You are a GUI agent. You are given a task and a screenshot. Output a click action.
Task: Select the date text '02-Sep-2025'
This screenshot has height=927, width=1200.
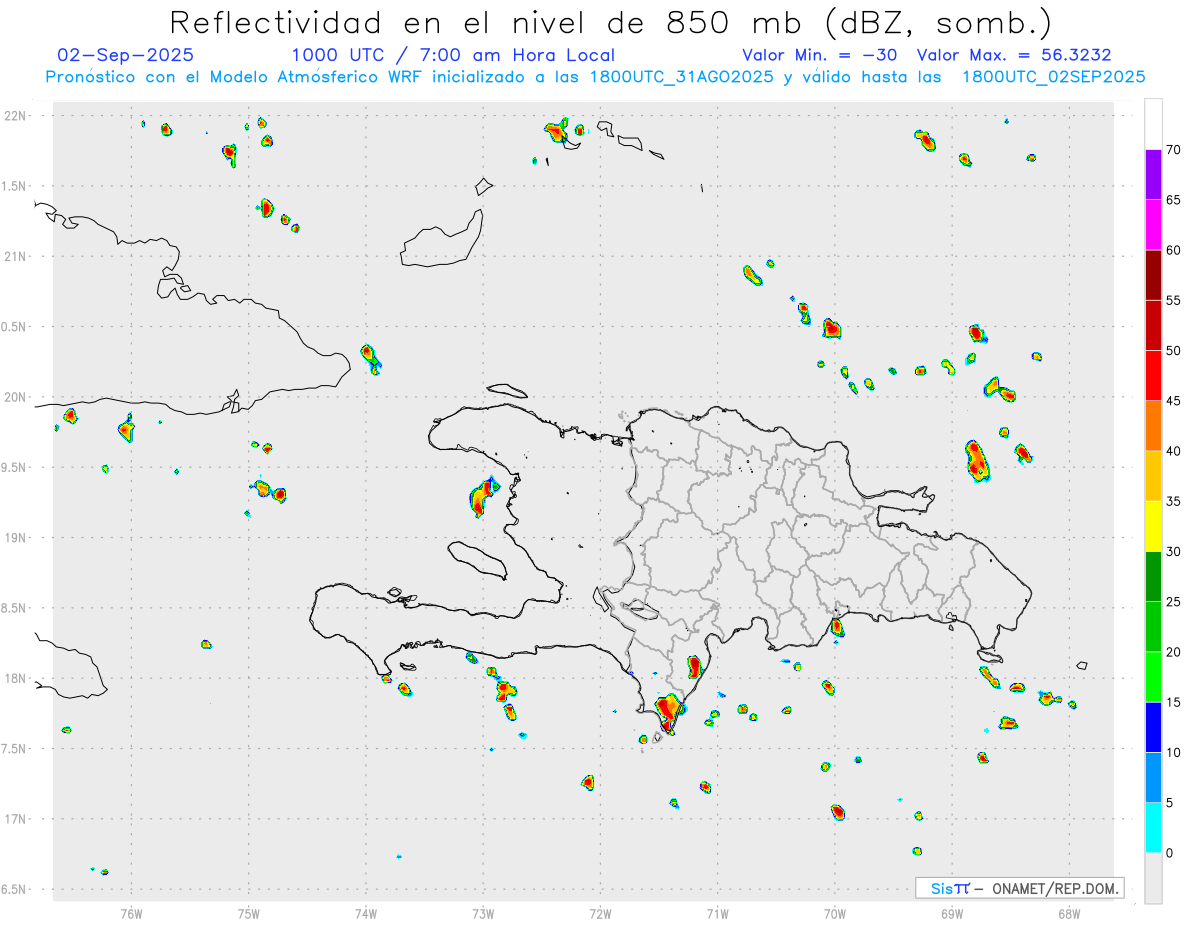point(126,55)
